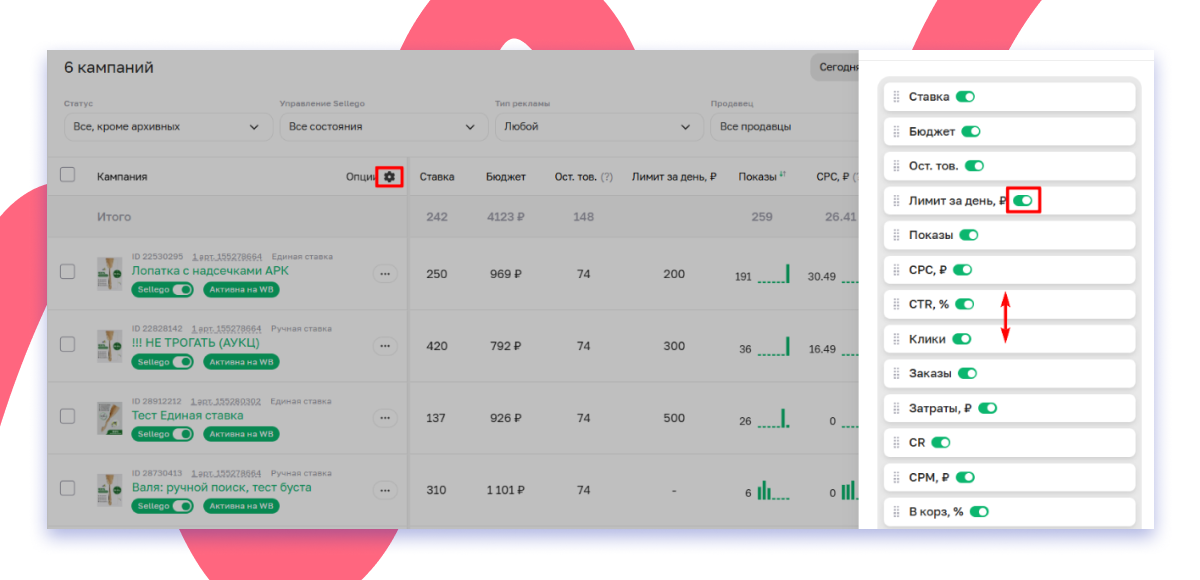Open three-dots menu for Лопатка с надсечками

coord(385,274)
